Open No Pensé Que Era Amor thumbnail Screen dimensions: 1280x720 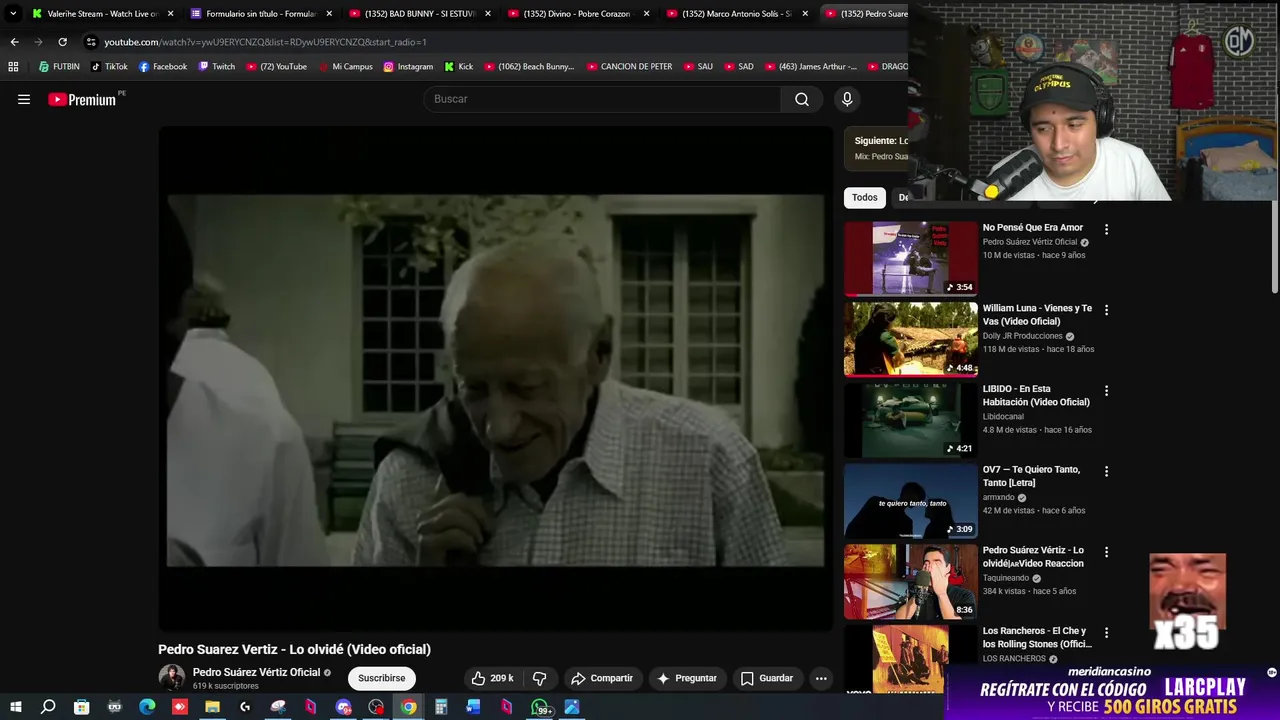coord(911,258)
